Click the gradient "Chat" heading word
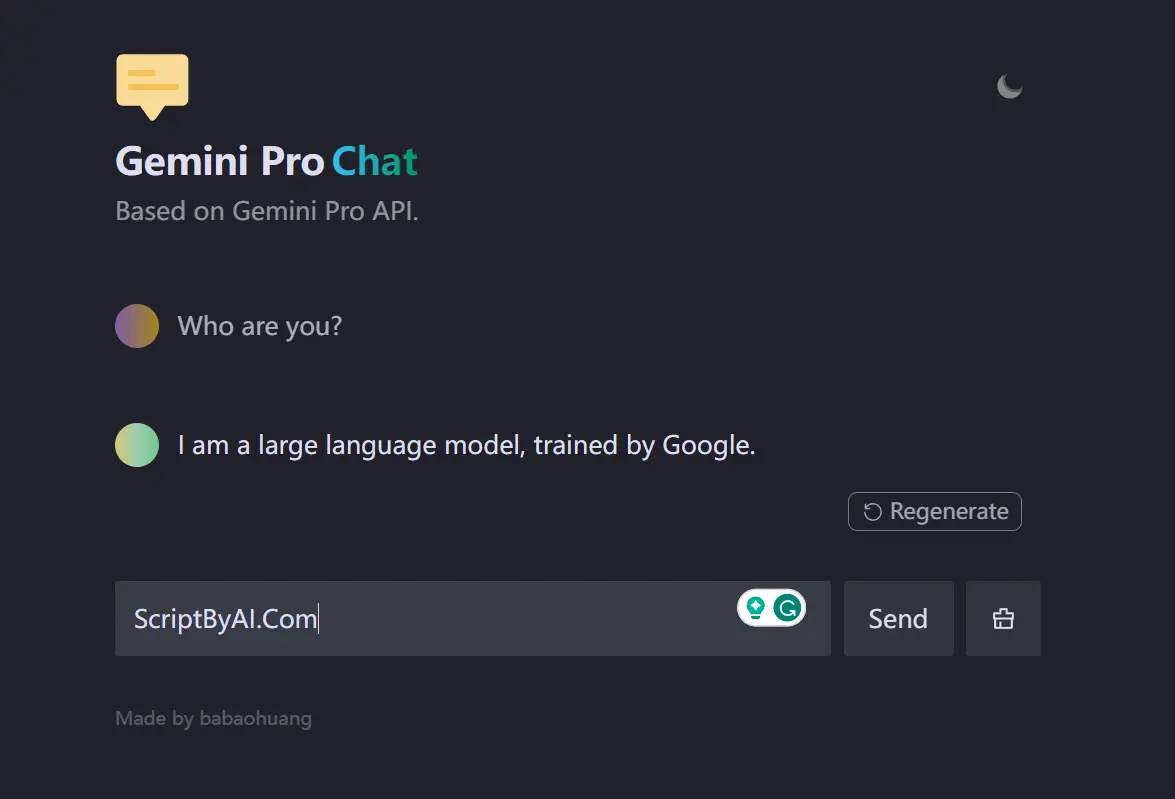Viewport: 1175px width, 799px height. click(374, 161)
